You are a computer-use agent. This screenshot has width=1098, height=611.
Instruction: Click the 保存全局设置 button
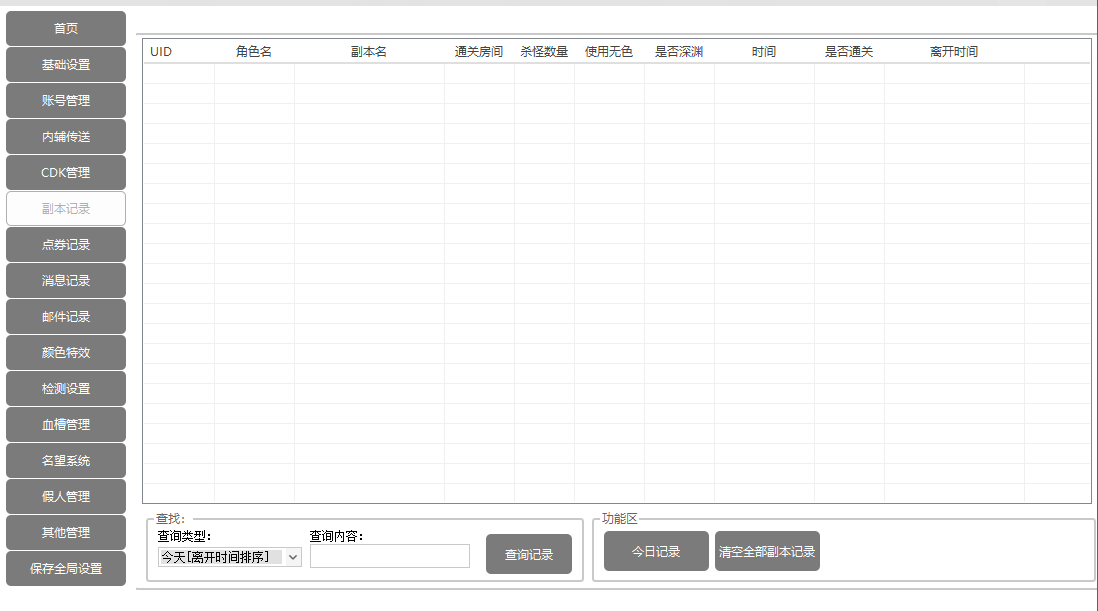[x=66, y=569]
